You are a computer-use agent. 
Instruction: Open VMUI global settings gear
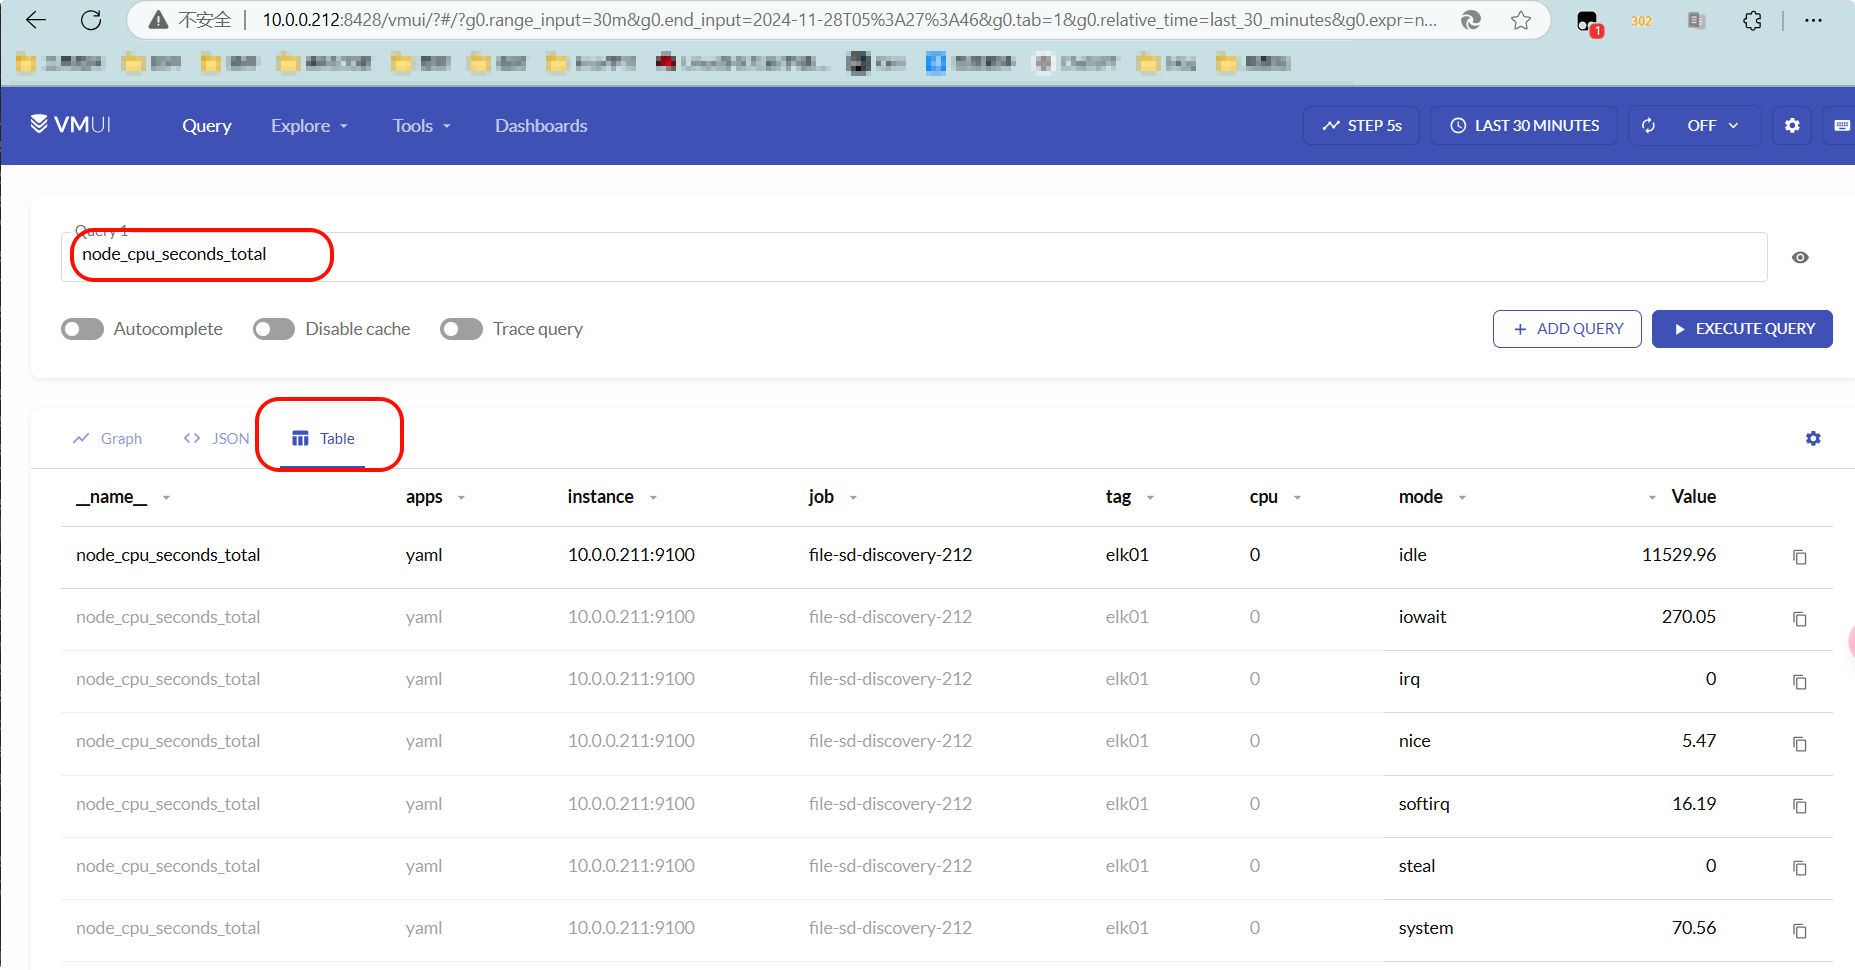click(1792, 126)
